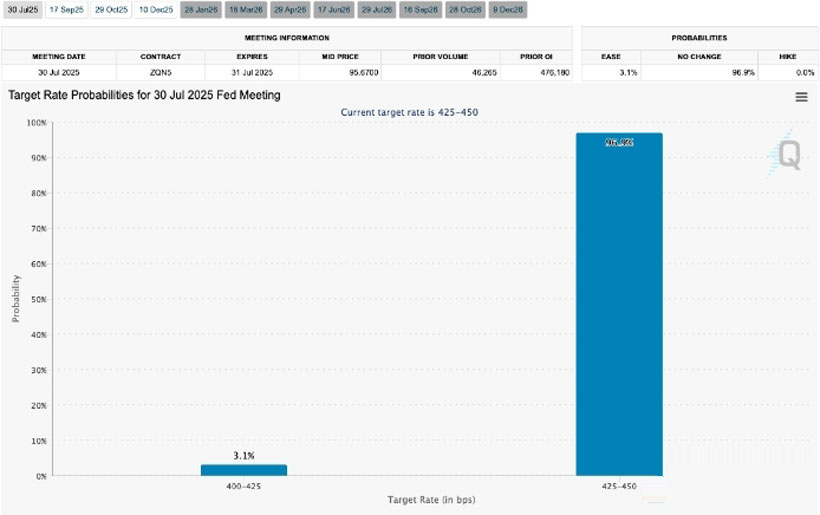Select the 30 Jul25 meeting tab
Viewport: 820px width, 515px height.
pos(22,9)
